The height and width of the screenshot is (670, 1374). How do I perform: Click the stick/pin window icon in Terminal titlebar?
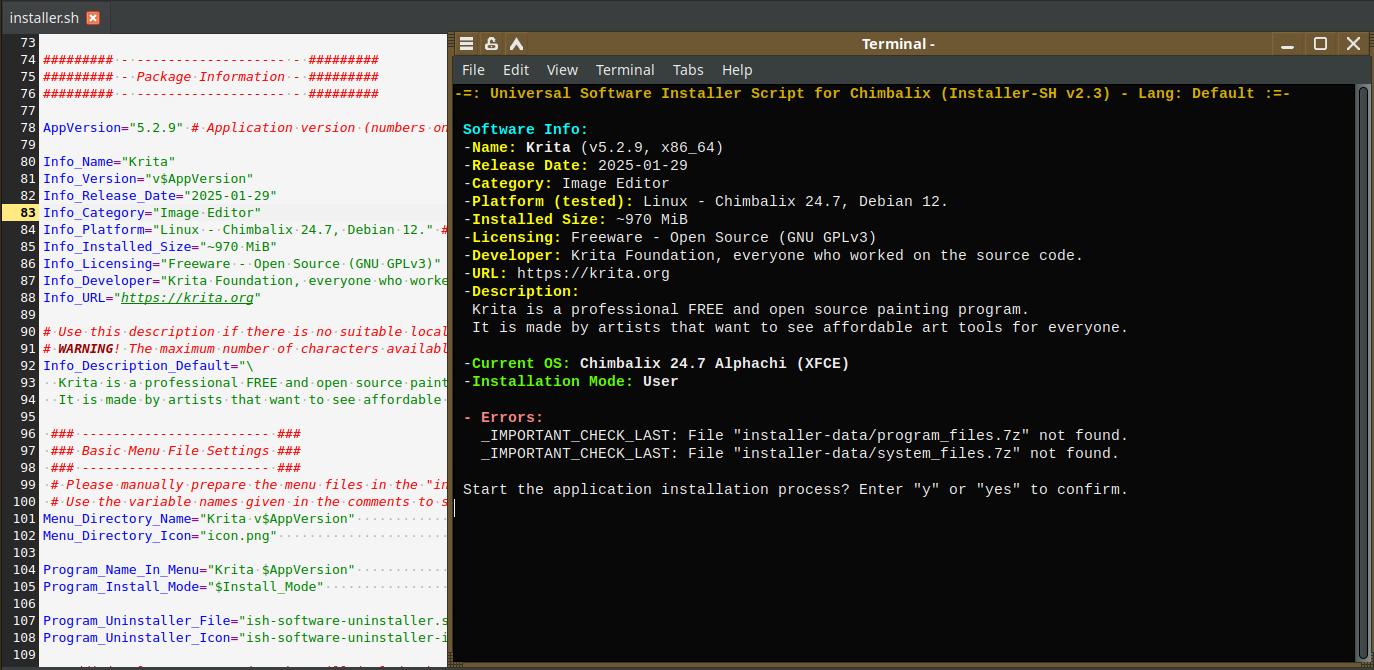[491, 43]
